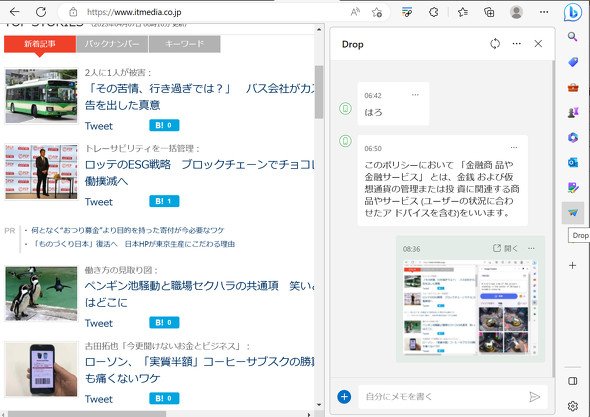
Task: Open the Tools briefcase sidebar icon
Action: click(x=573, y=87)
